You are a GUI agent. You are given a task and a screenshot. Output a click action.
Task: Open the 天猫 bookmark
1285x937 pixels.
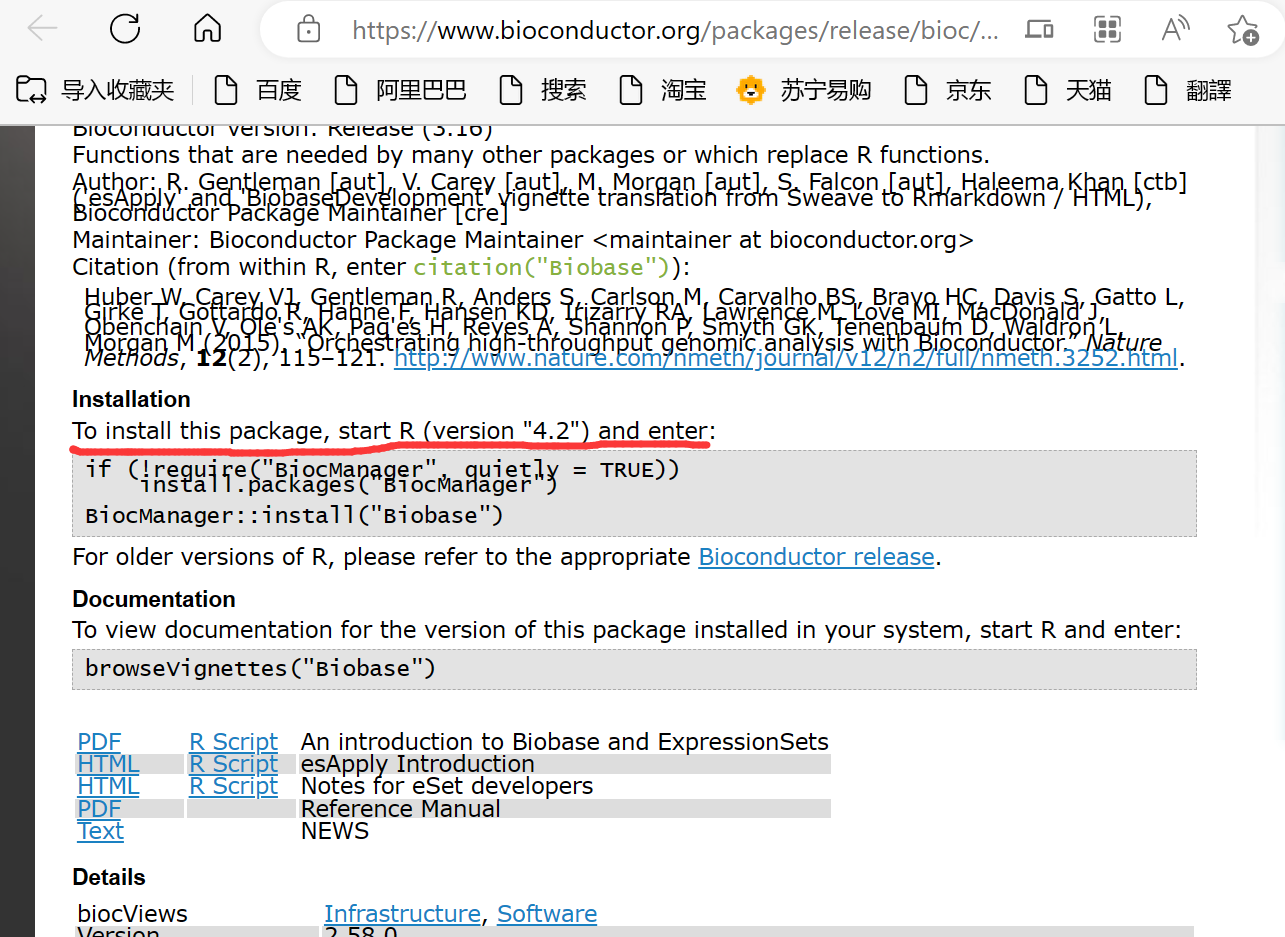(1068, 90)
